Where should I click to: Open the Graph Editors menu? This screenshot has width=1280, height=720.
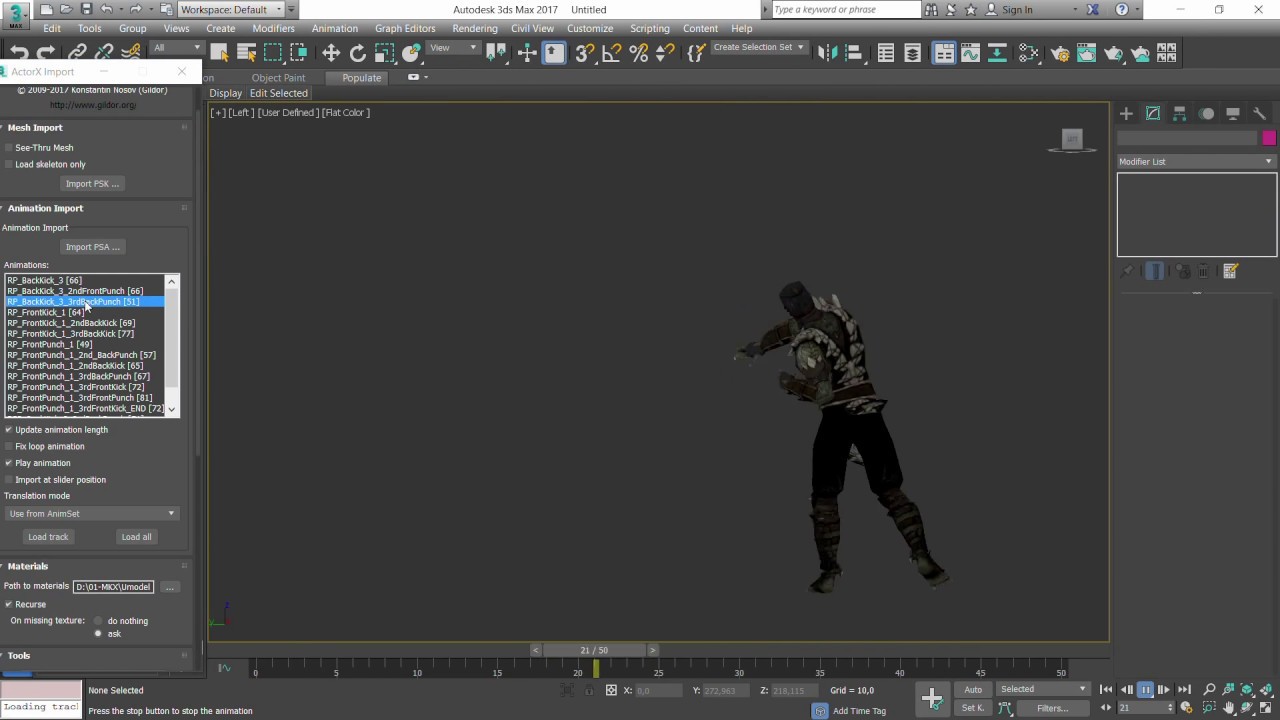click(405, 29)
